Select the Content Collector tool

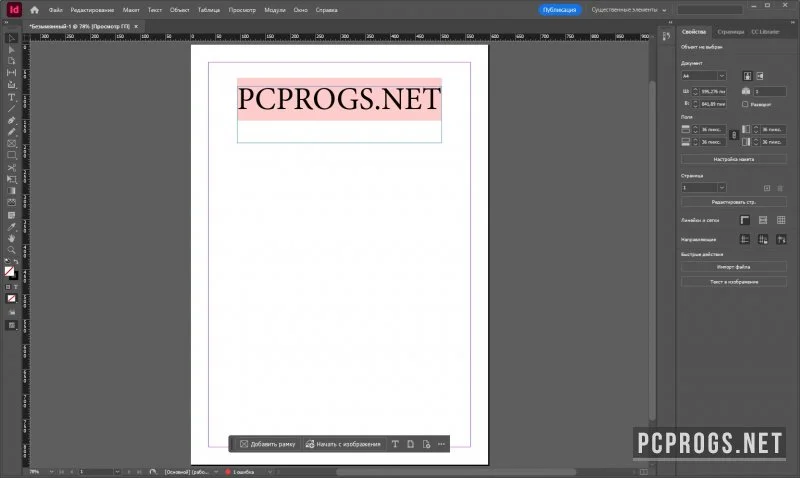pos(11,85)
